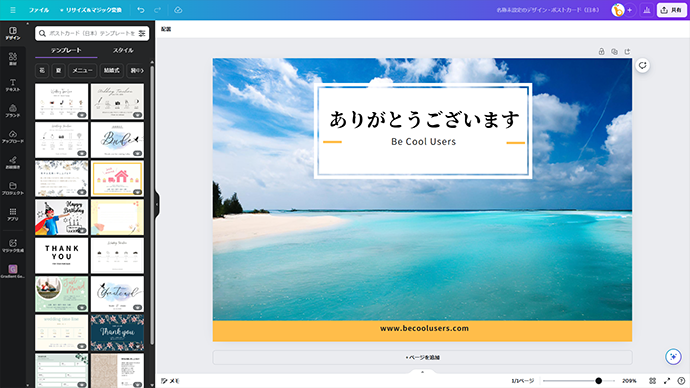The height and width of the screenshot is (388, 690).
Task: Click the Magic assistant sparkle button
Action: 673,356
